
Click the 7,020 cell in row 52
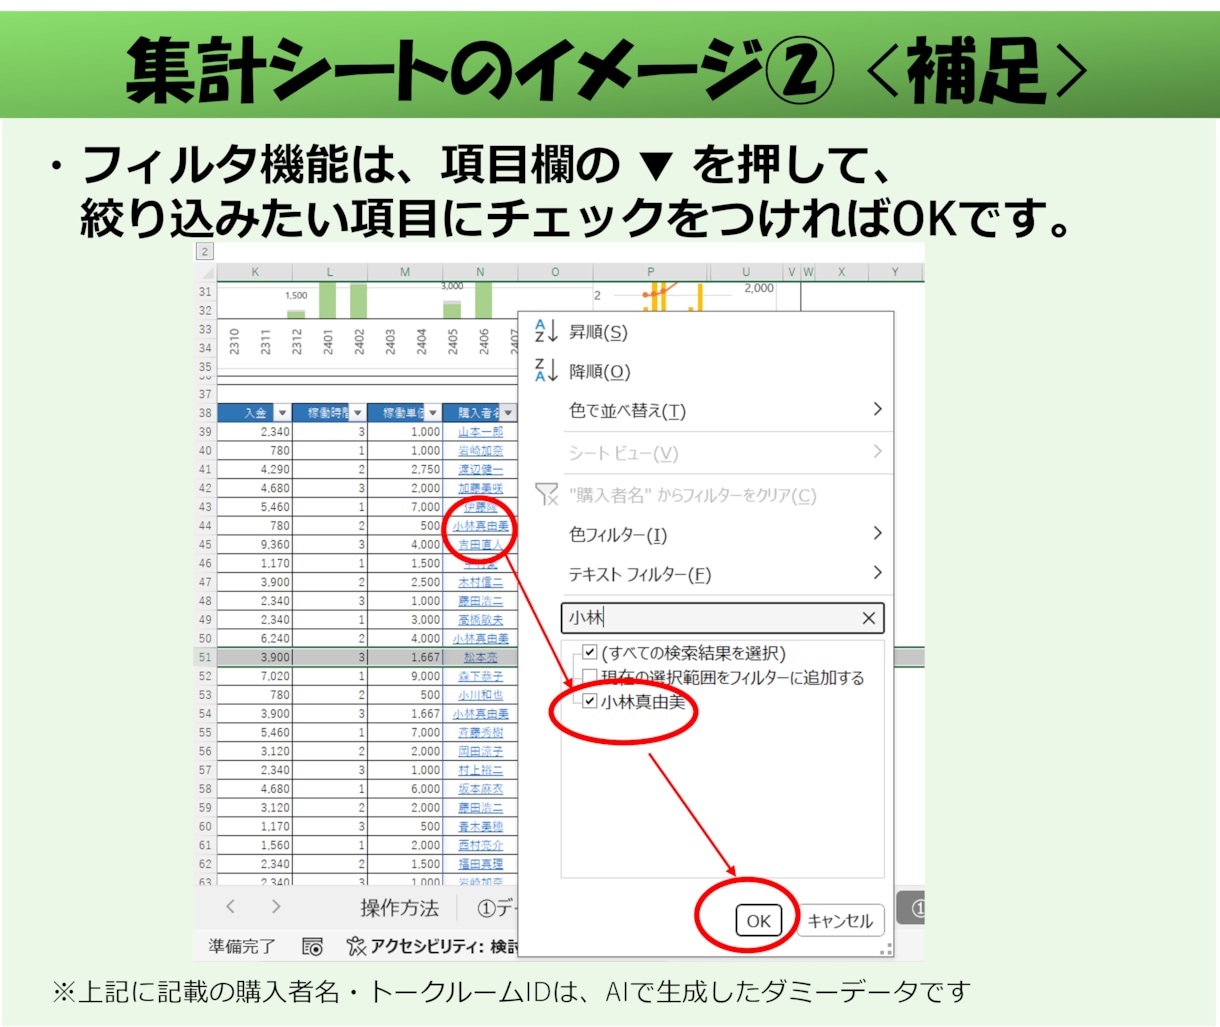pyautogui.click(x=255, y=676)
